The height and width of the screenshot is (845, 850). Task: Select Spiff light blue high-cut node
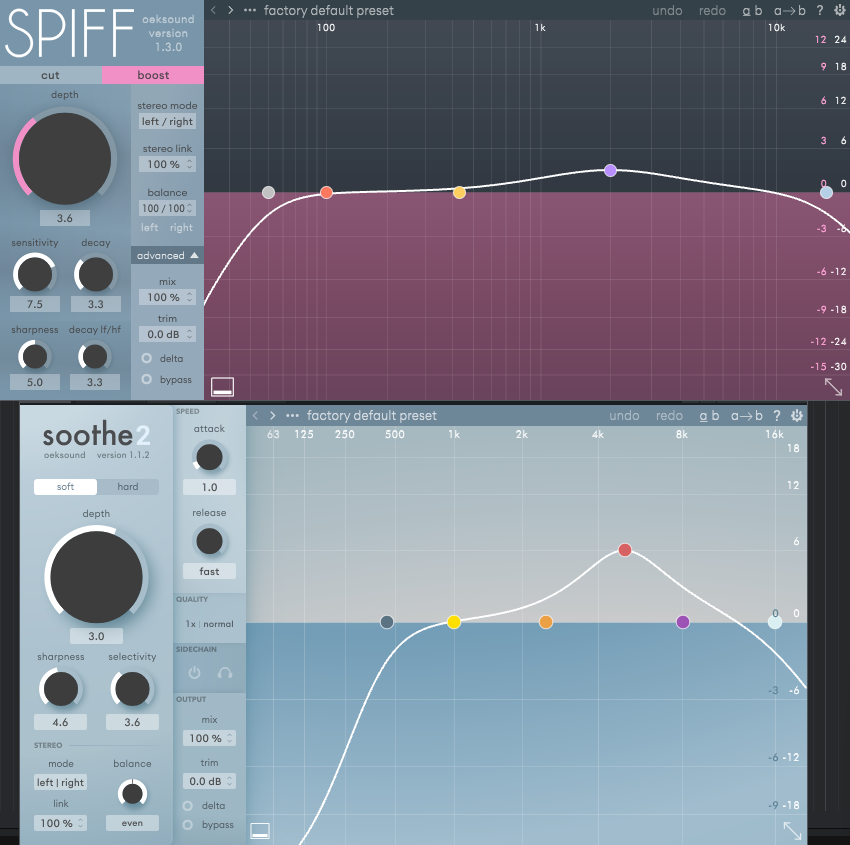coord(826,192)
